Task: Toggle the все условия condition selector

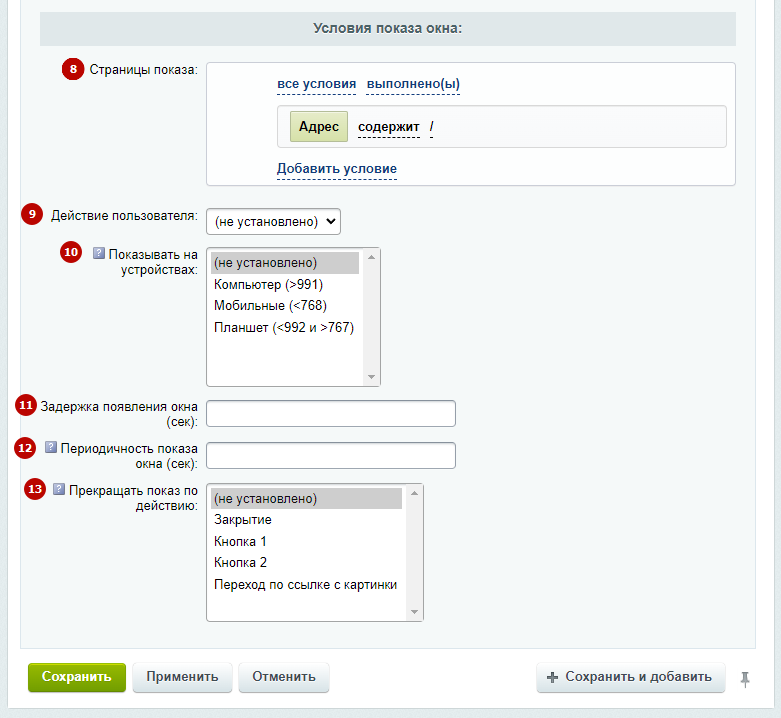Action: pos(317,84)
